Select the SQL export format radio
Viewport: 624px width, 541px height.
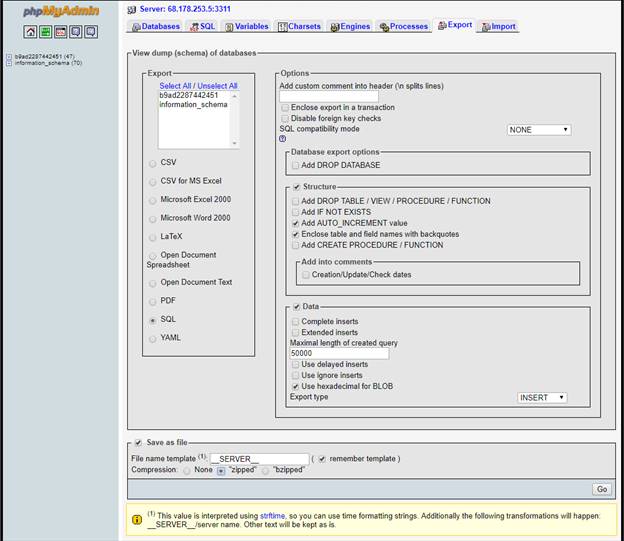[152, 320]
